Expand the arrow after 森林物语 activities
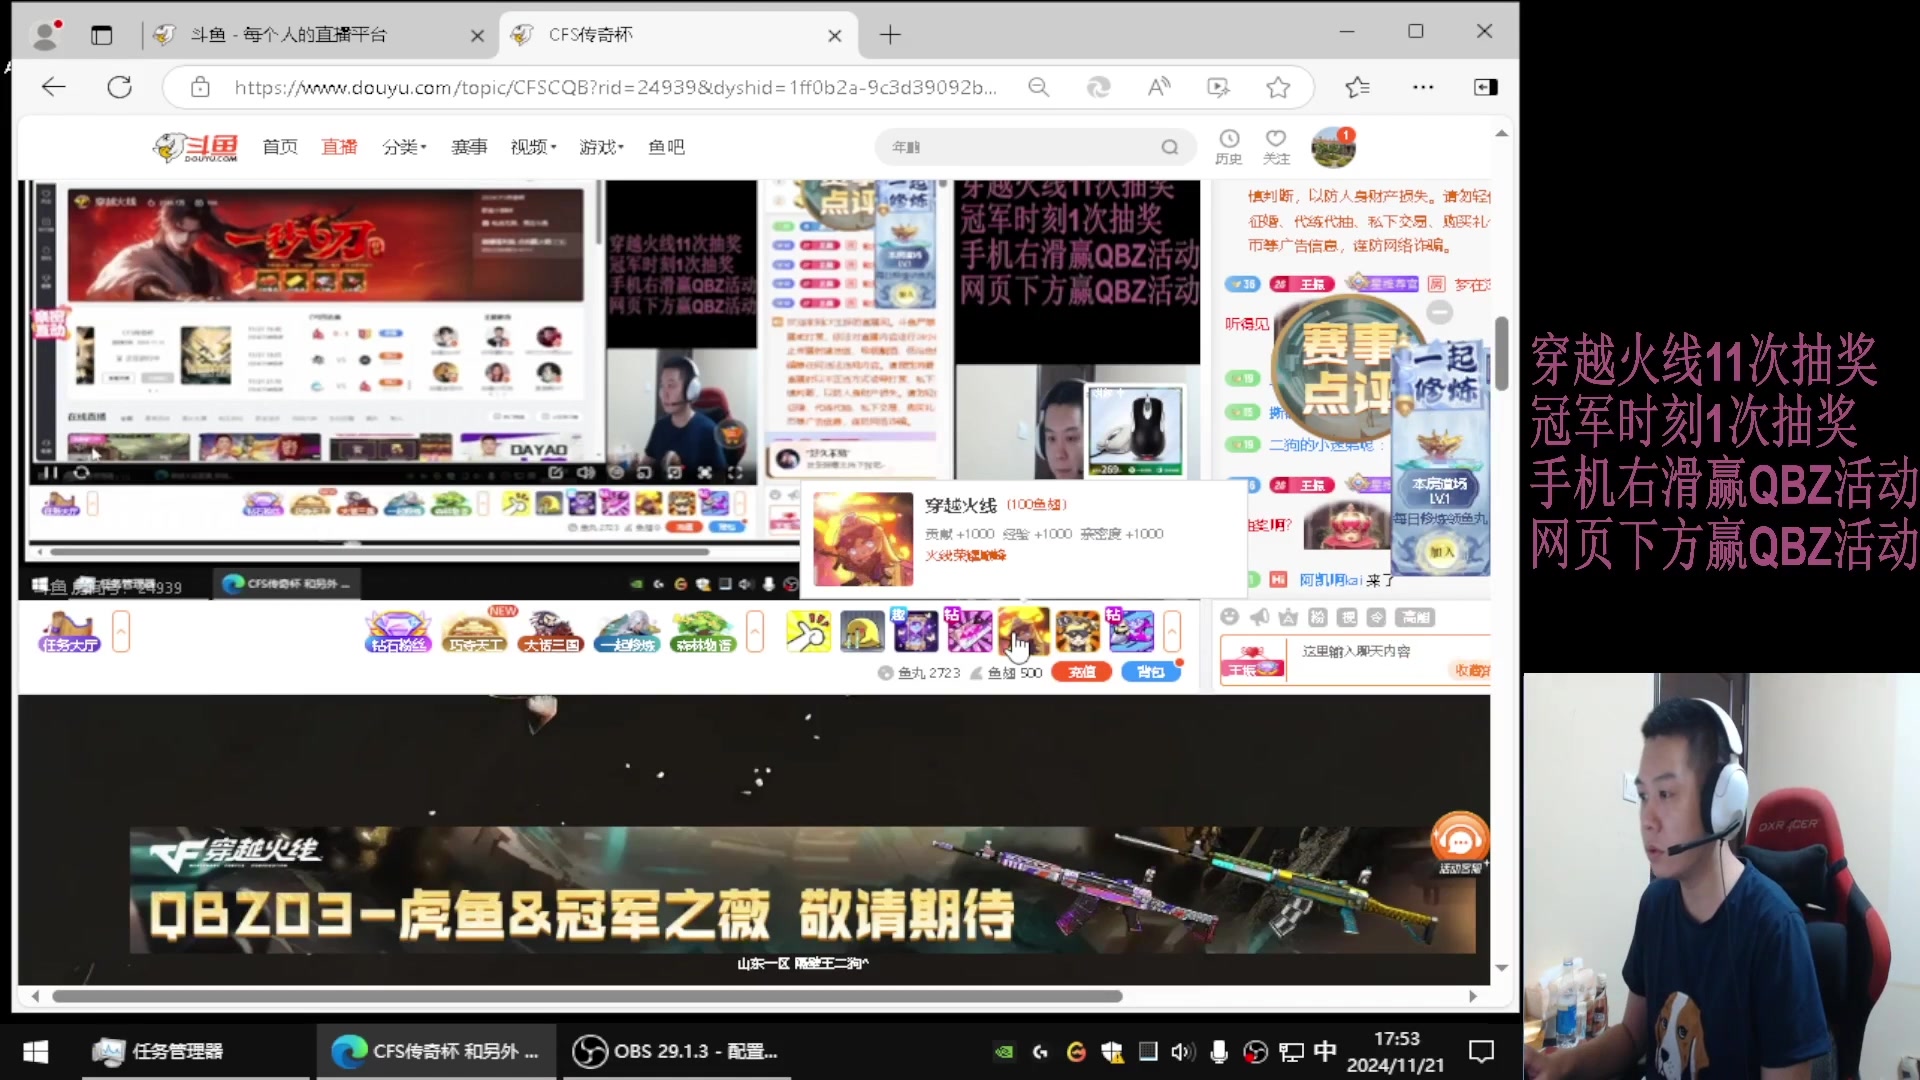 (x=755, y=632)
